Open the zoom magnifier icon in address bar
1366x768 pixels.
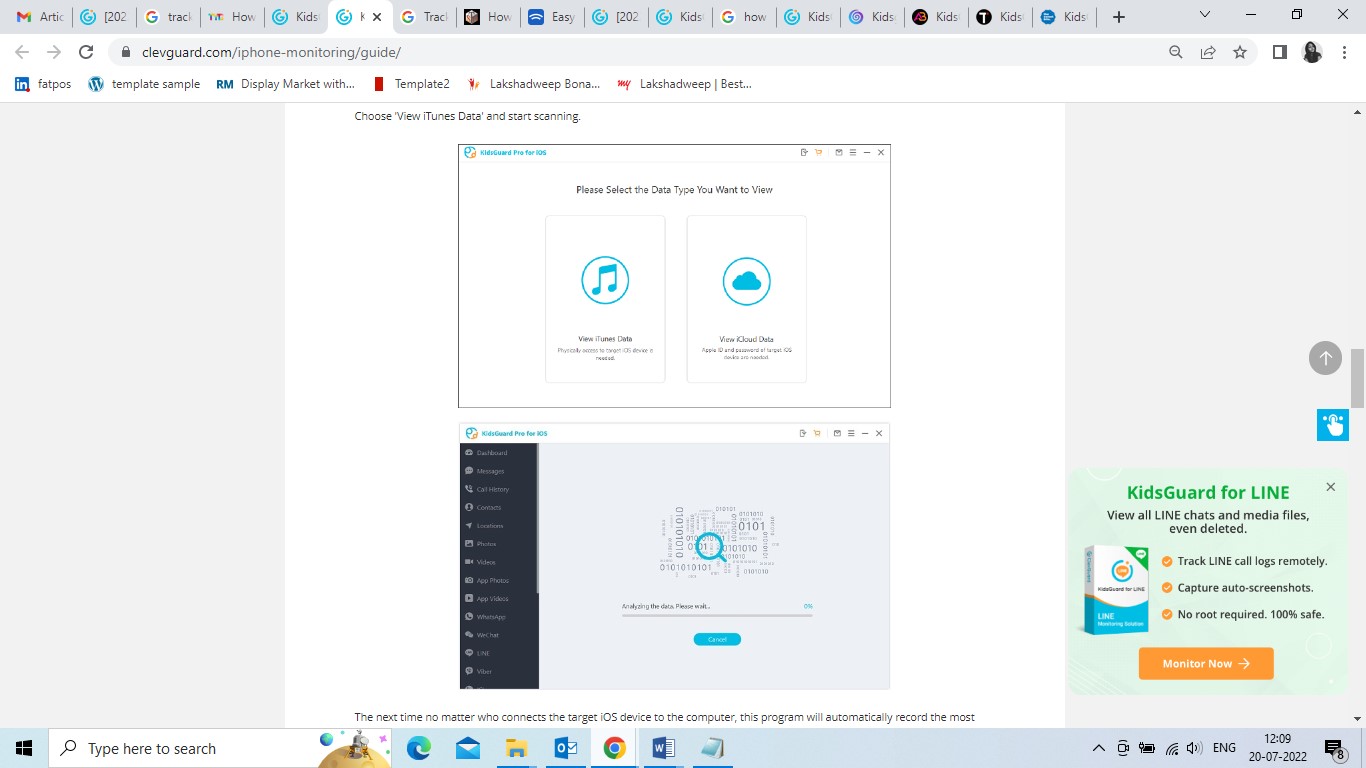click(1176, 52)
